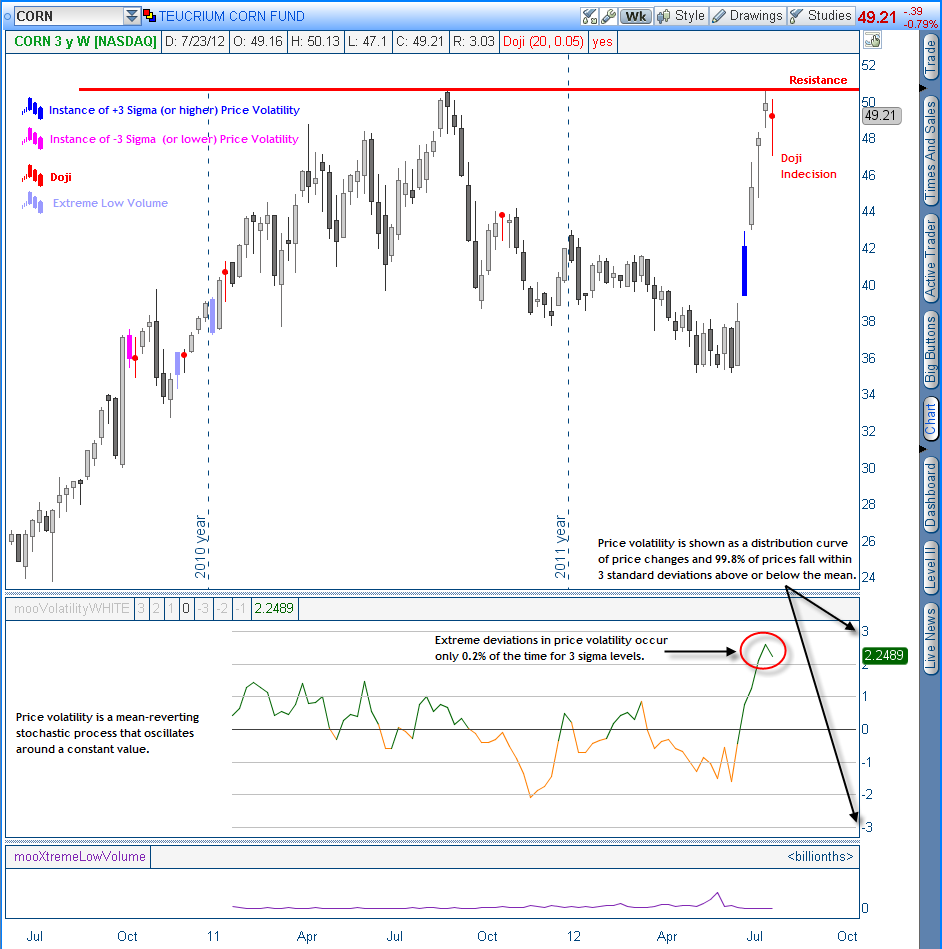Image resolution: width=942 pixels, height=949 pixels.
Task: Open the CORN symbol dropdown
Action: [132, 14]
